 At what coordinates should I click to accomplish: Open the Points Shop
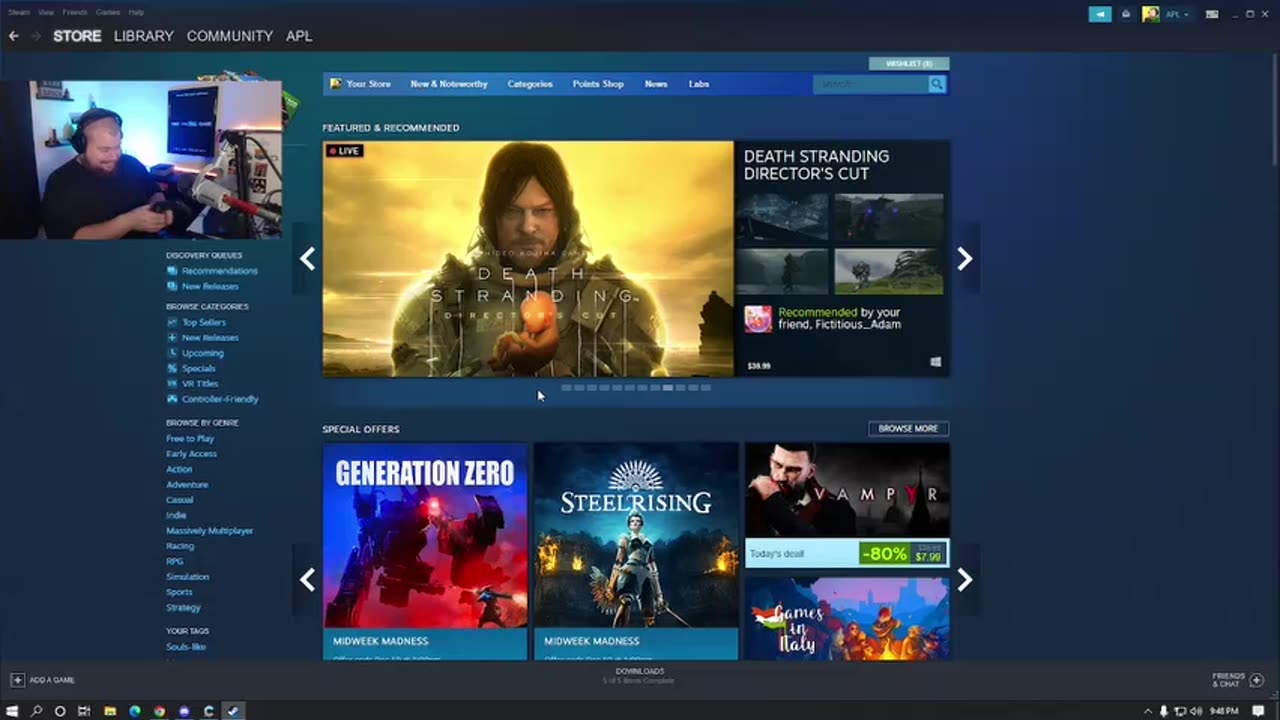(598, 84)
